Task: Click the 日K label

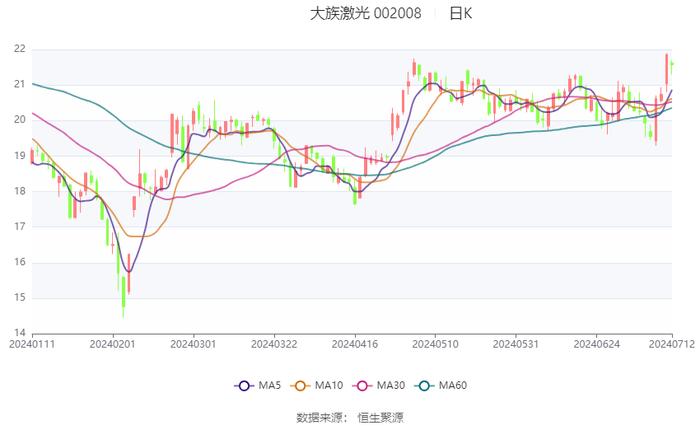Action: click(x=460, y=13)
